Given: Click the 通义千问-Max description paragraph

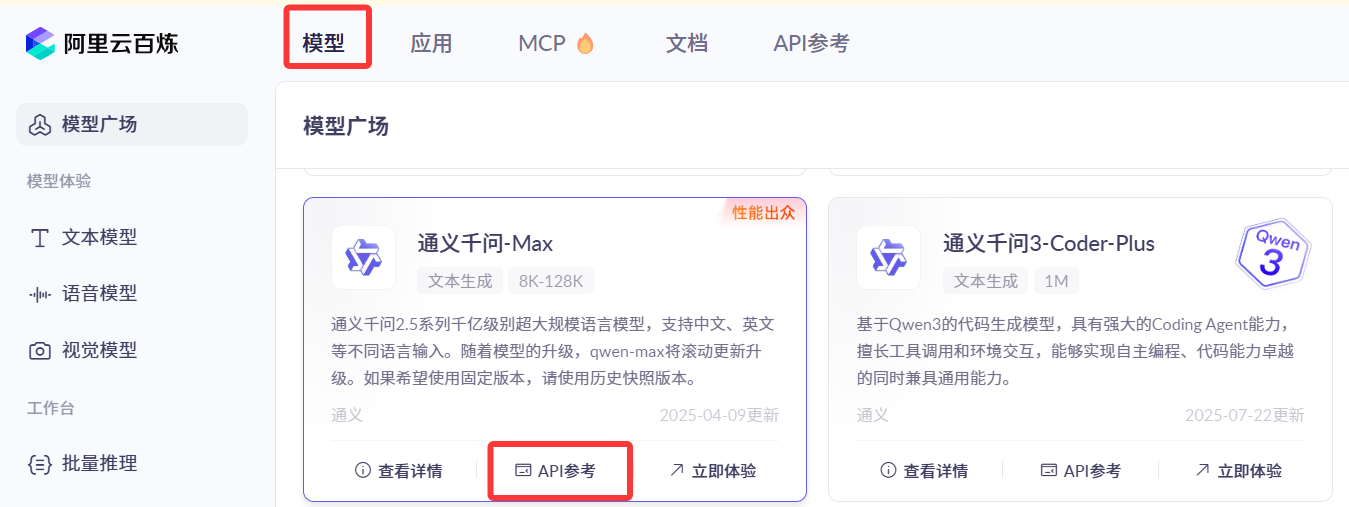Looking at the screenshot, I should coord(554,351).
